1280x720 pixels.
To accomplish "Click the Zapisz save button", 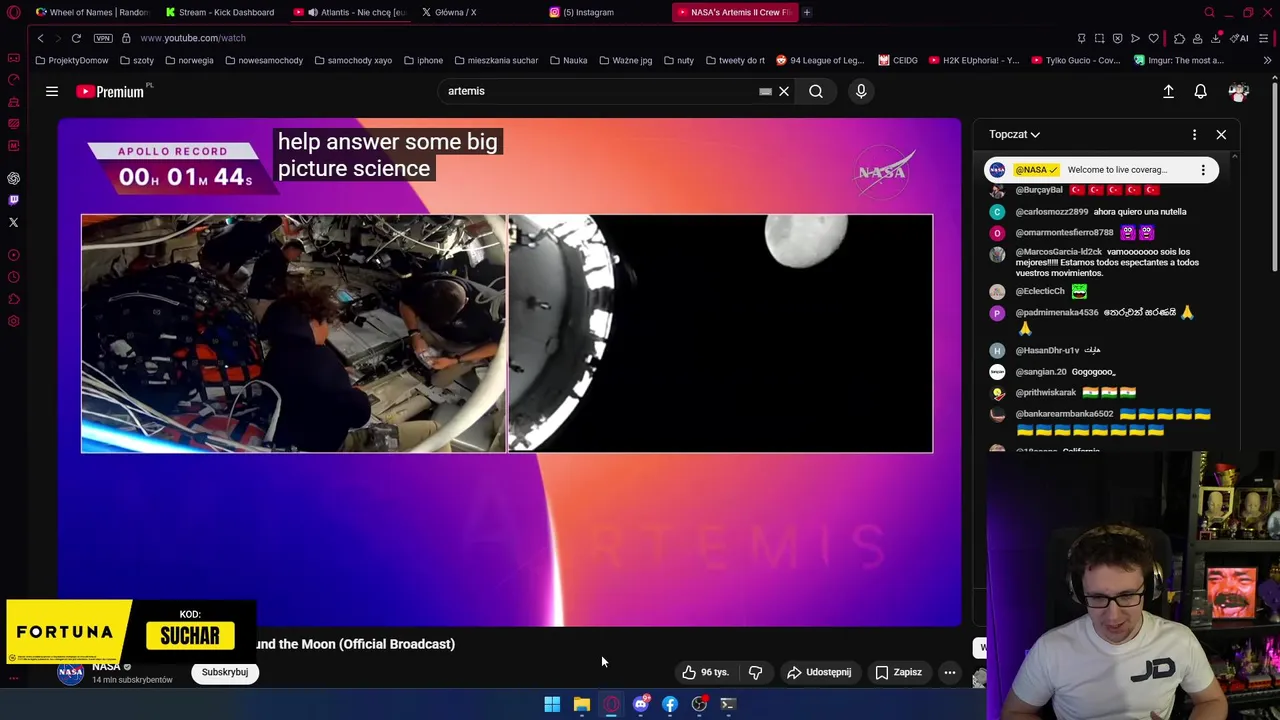I will pos(899,672).
